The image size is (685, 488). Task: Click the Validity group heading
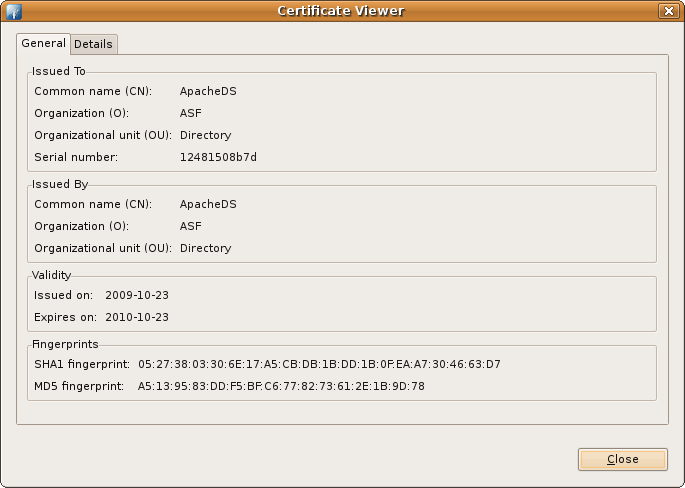pyautogui.click(x=51, y=275)
